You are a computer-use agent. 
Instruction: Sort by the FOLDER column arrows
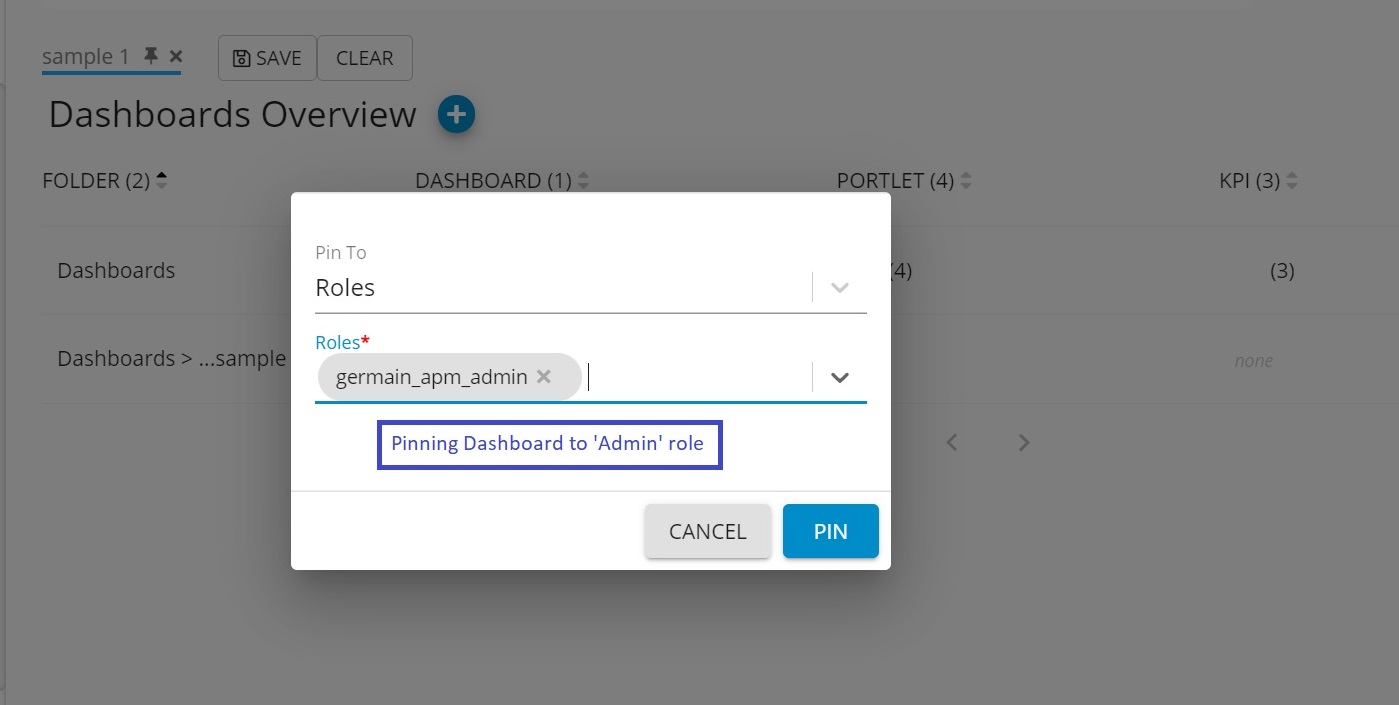[162, 181]
